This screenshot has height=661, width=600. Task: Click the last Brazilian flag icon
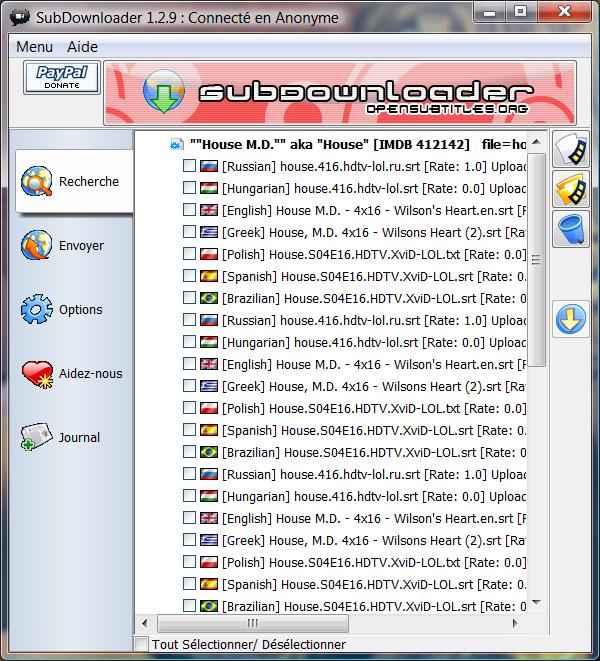tap(209, 606)
